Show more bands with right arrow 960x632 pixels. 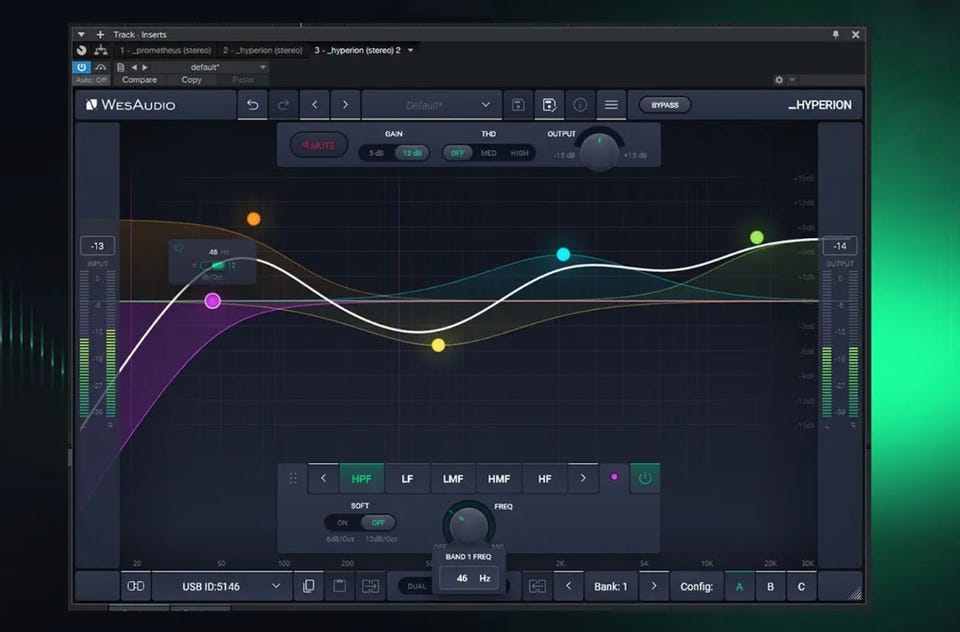pyautogui.click(x=583, y=478)
